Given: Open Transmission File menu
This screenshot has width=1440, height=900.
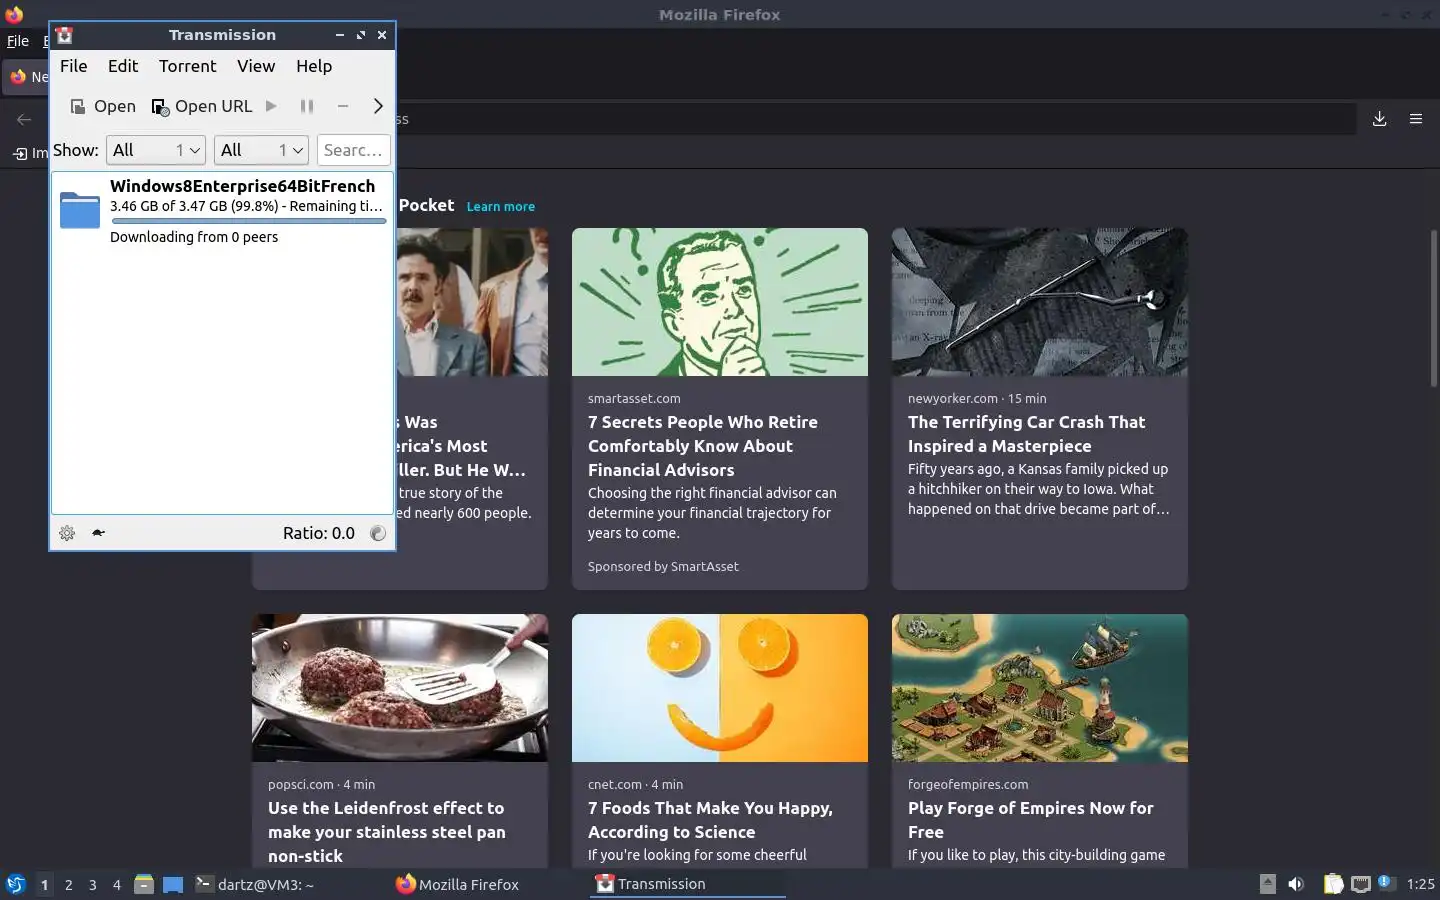Looking at the screenshot, I should (74, 66).
